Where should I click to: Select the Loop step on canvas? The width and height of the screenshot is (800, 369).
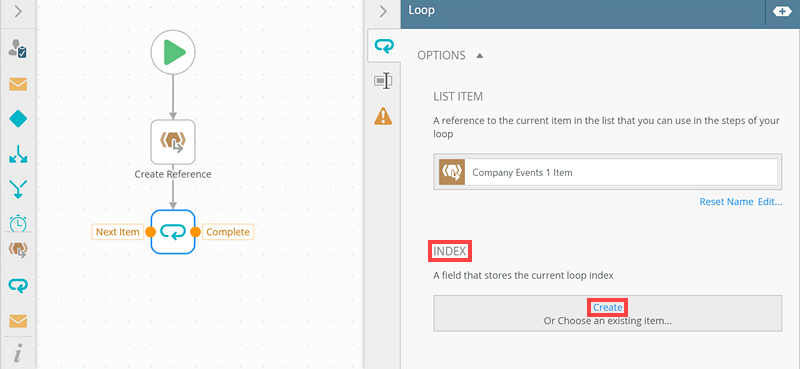click(x=173, y=232)
